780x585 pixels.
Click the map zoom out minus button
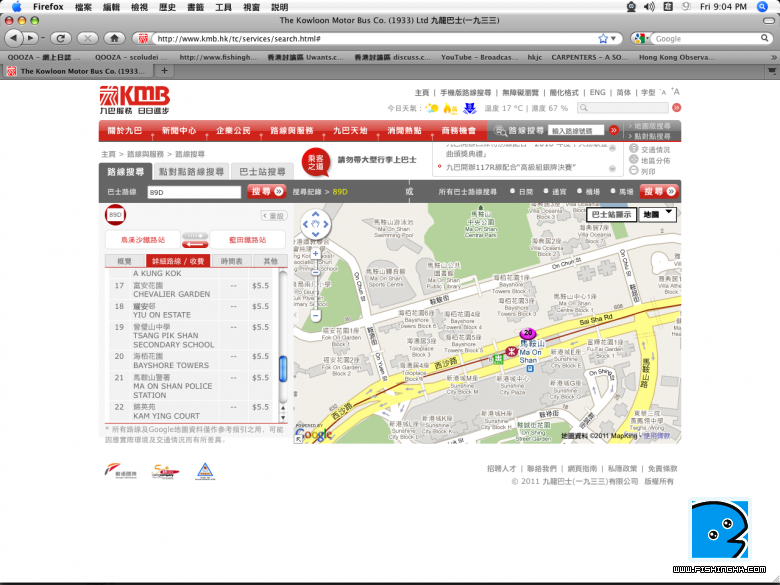pyautogui.click(x=316, y=315)
